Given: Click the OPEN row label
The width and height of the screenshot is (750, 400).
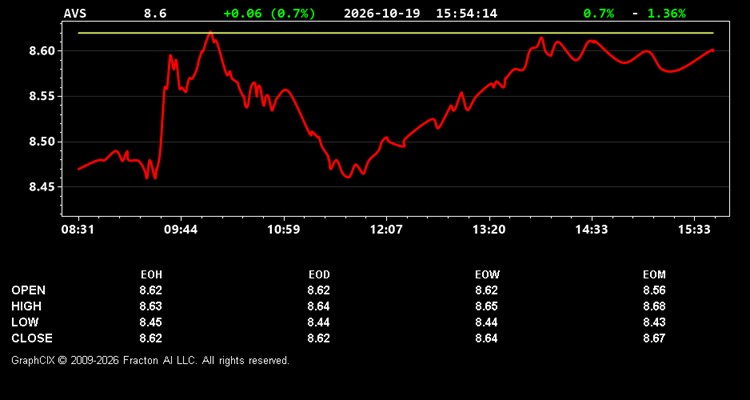Looking at the screenshot, I should tap(29, 290).
